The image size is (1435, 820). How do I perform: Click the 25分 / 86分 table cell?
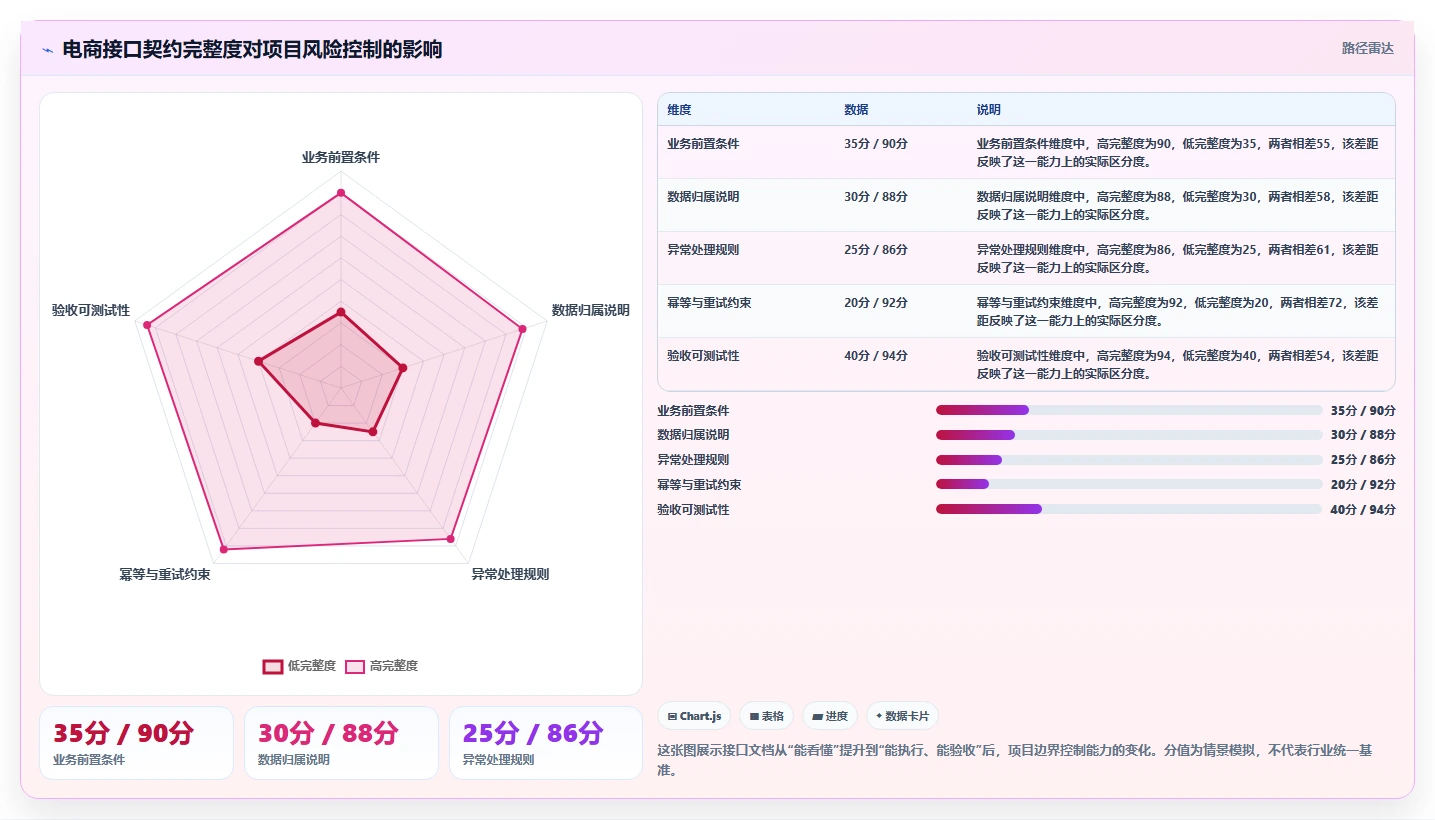[x=876, y=250]
